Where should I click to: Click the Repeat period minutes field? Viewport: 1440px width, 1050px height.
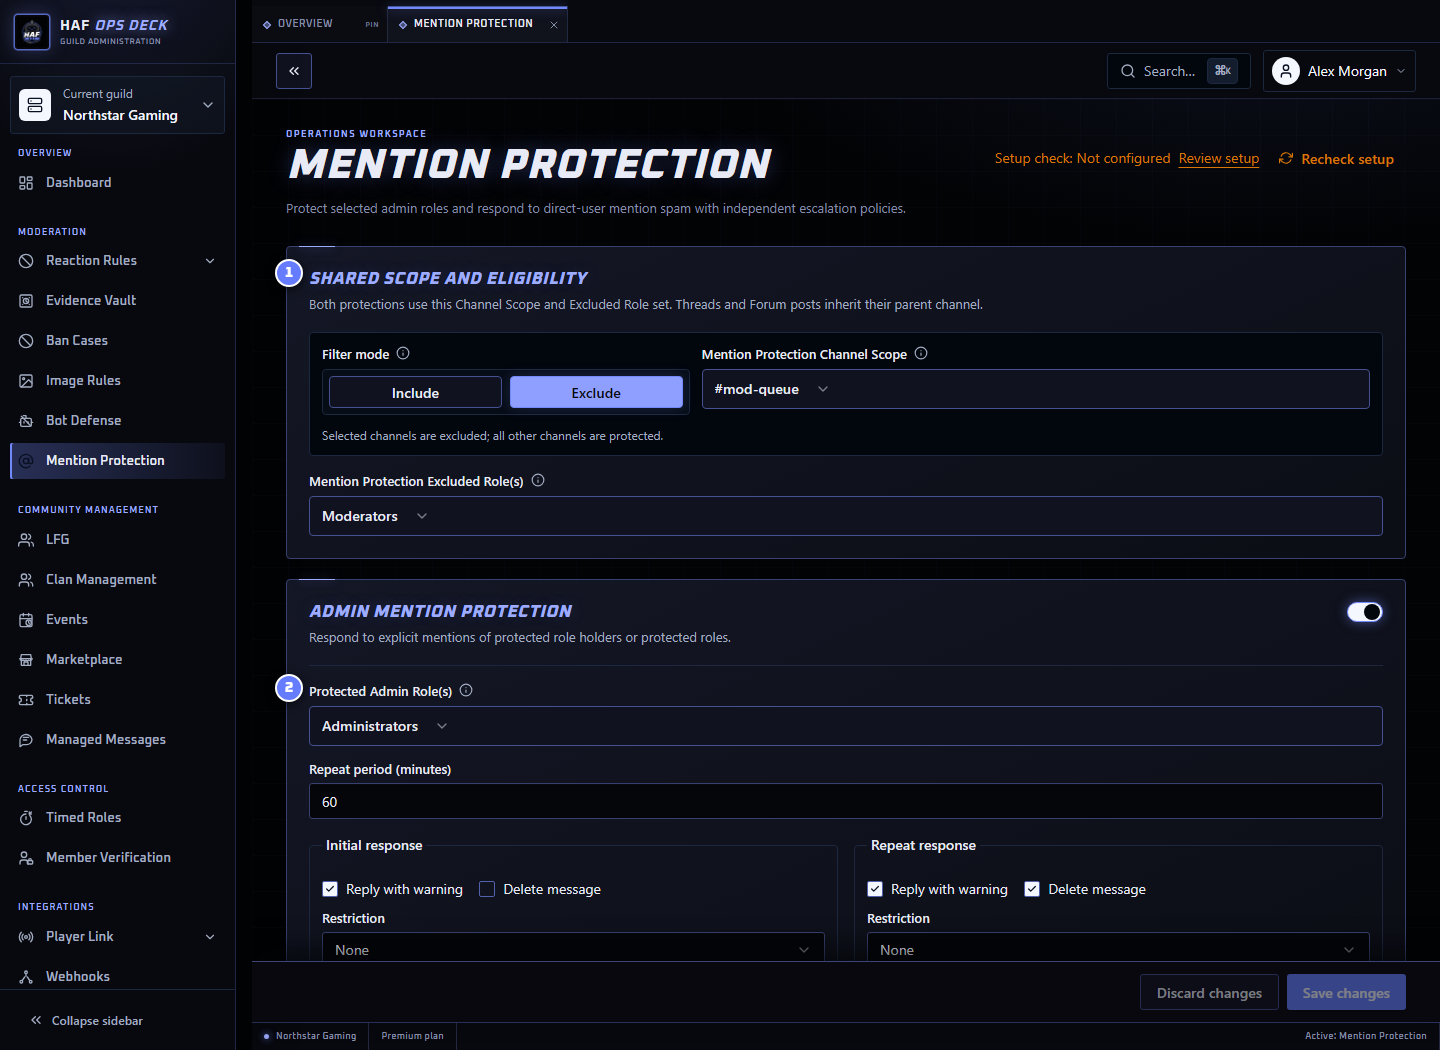click(846, 801)
